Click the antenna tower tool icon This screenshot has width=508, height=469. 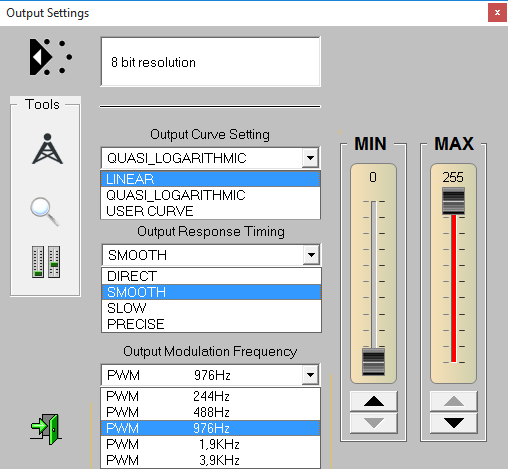pyautogui.click(x=47, y=149)
